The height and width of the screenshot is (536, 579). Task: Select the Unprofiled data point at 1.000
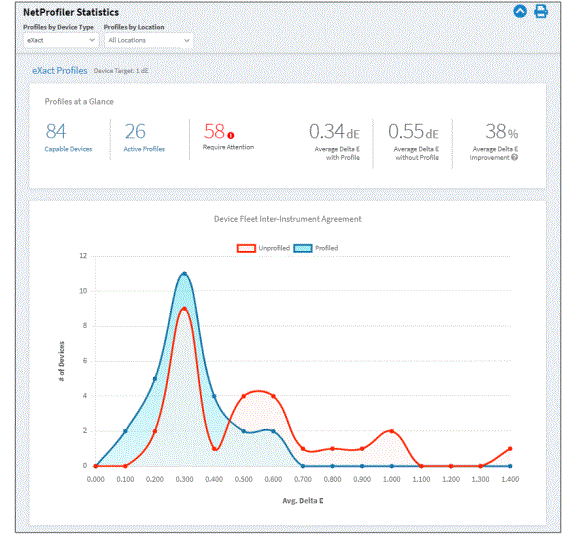(391, 431)
